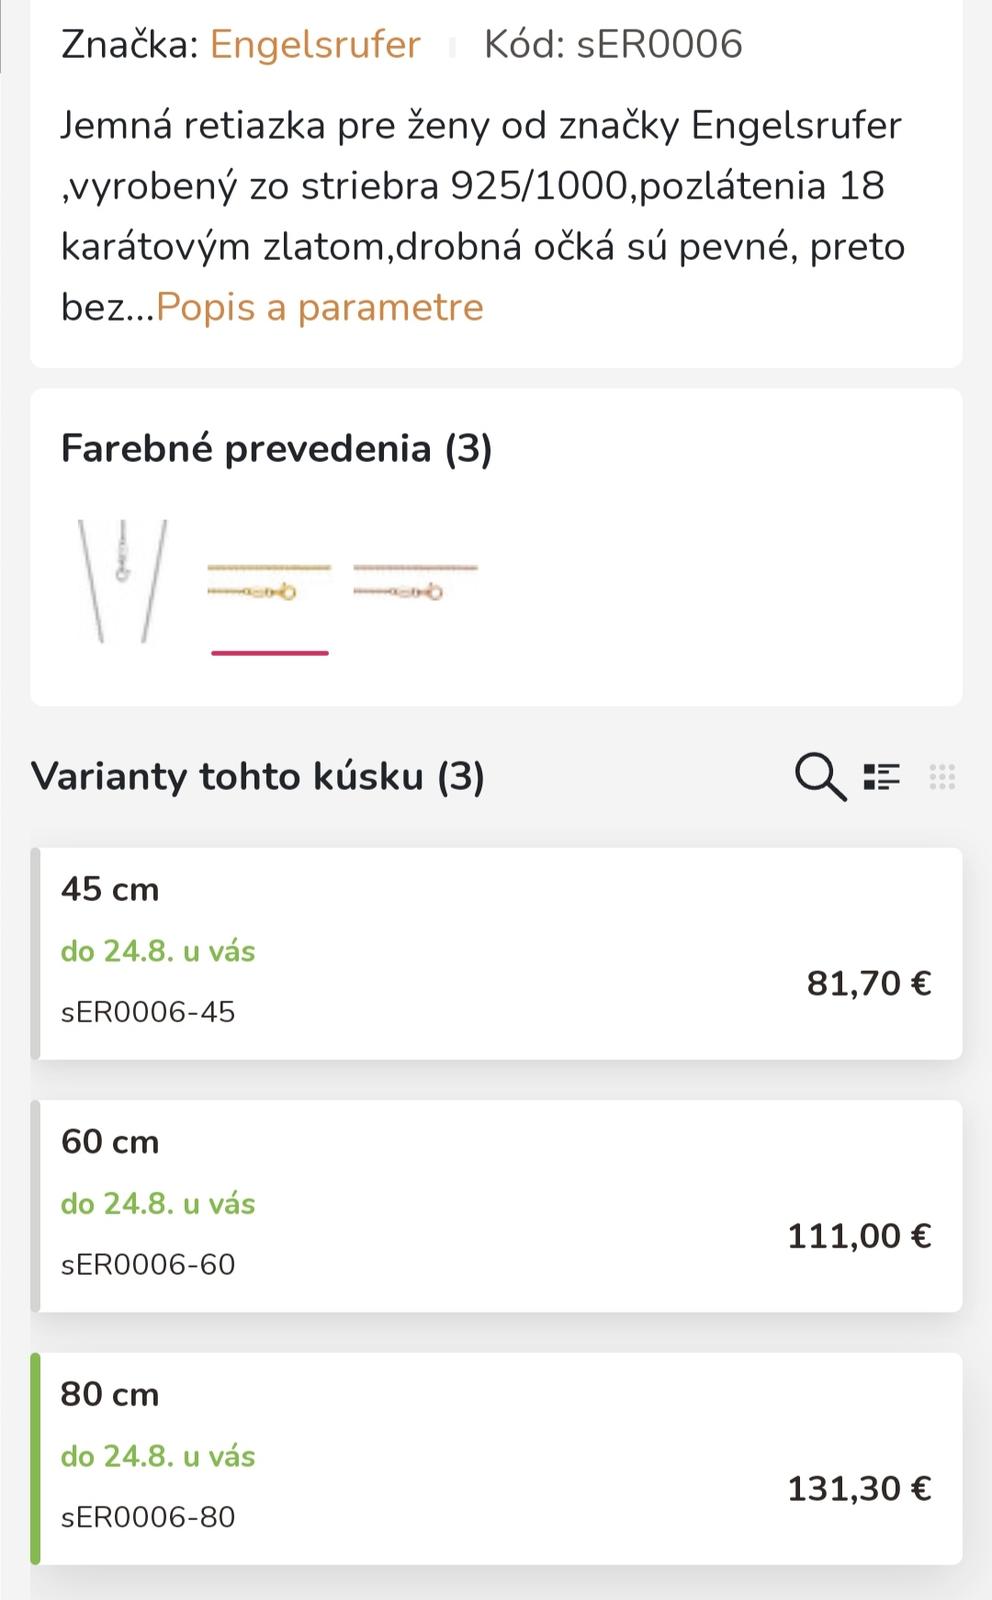Switch variants to list view
992x1600 pixels.
(x=882, y=777)
